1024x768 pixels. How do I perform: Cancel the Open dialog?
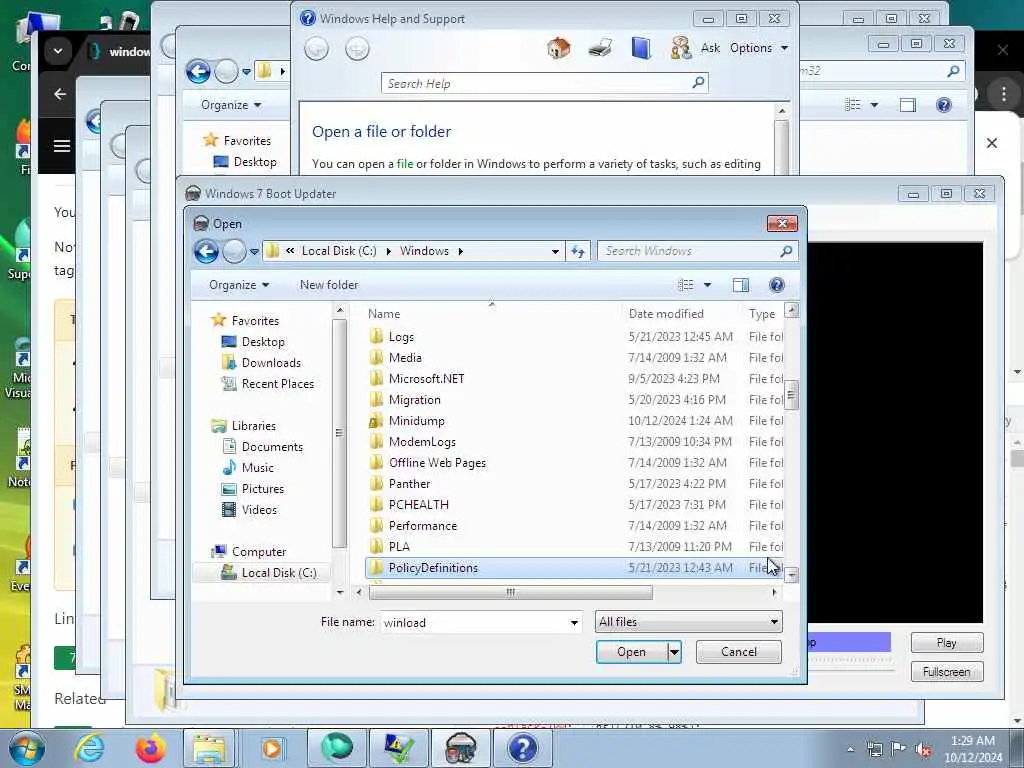coord(739,652)
